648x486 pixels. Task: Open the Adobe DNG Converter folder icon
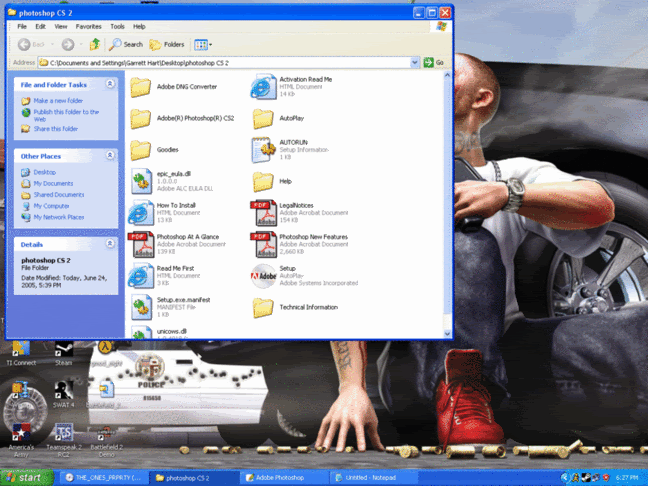tap(141, 87)
